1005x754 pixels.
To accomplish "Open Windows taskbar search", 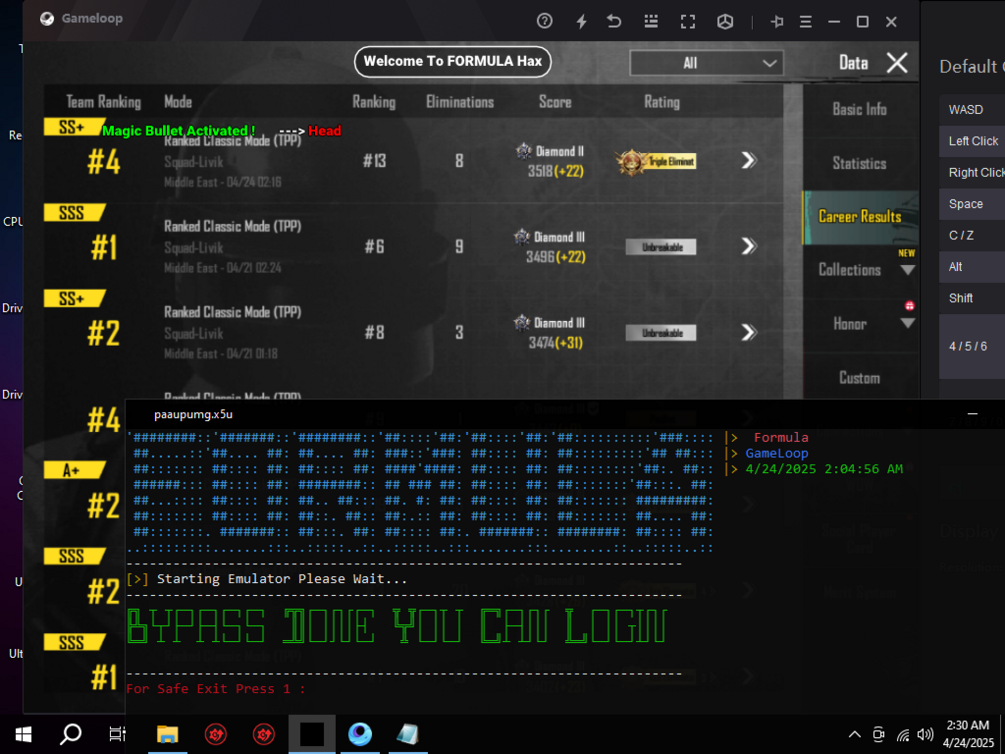I will click(x=71, y=734).
